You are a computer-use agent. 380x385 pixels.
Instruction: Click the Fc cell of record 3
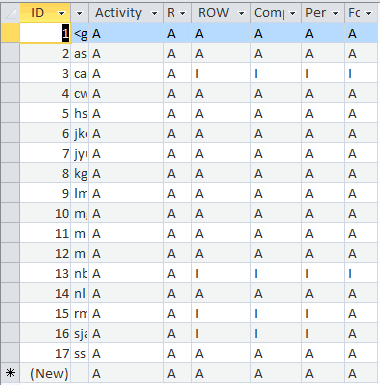pyautogui.click(x=362, y=73)
